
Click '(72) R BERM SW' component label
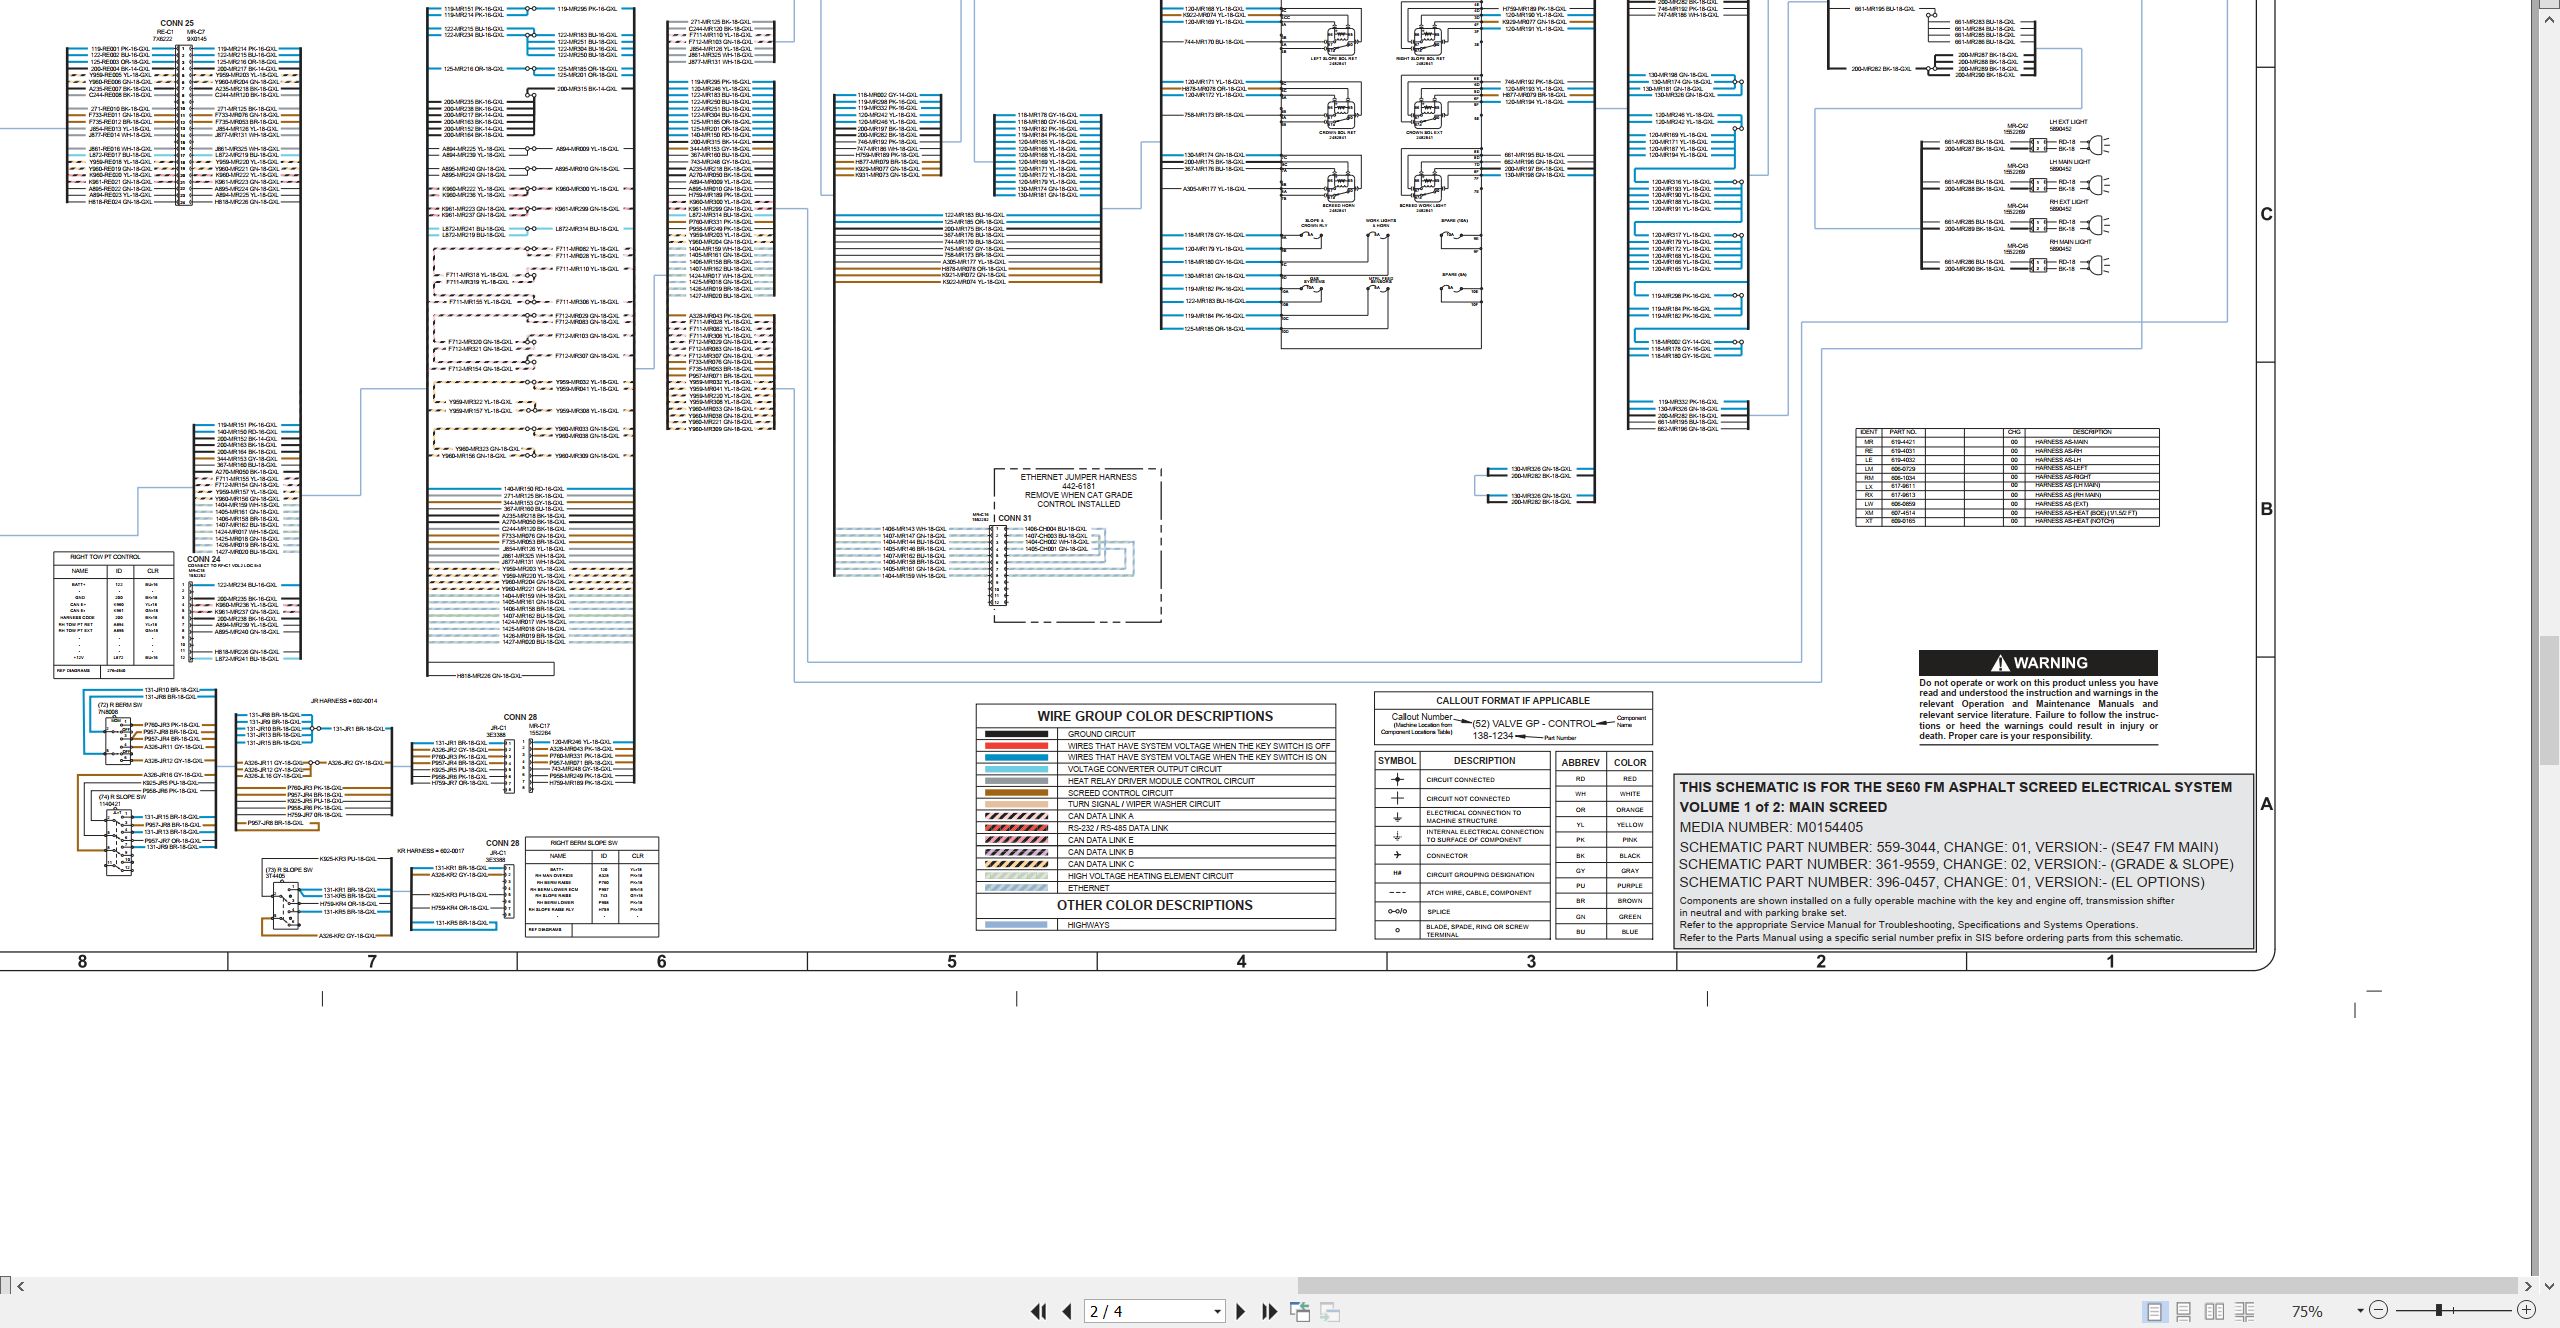[120, 705]
